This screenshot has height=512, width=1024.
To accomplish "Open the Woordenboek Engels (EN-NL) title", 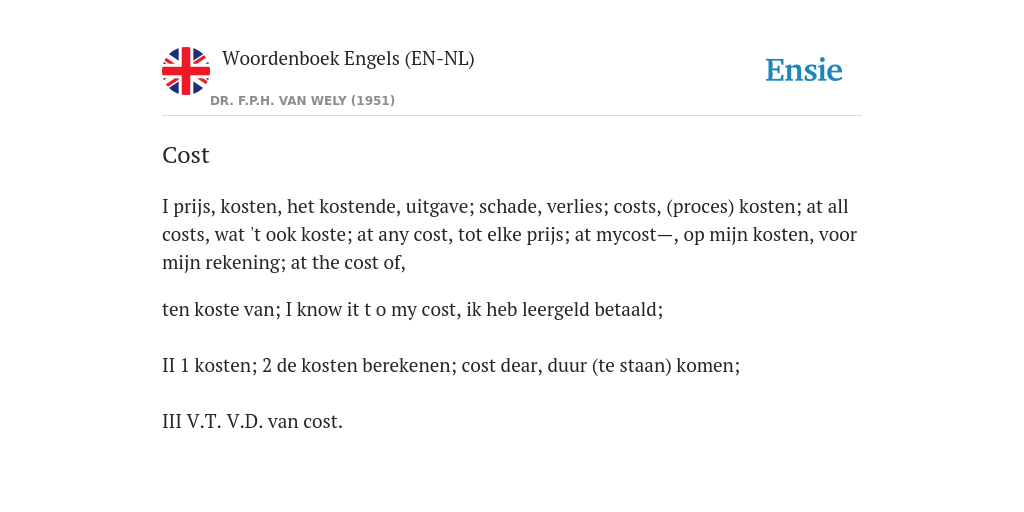I will [348, 59].
